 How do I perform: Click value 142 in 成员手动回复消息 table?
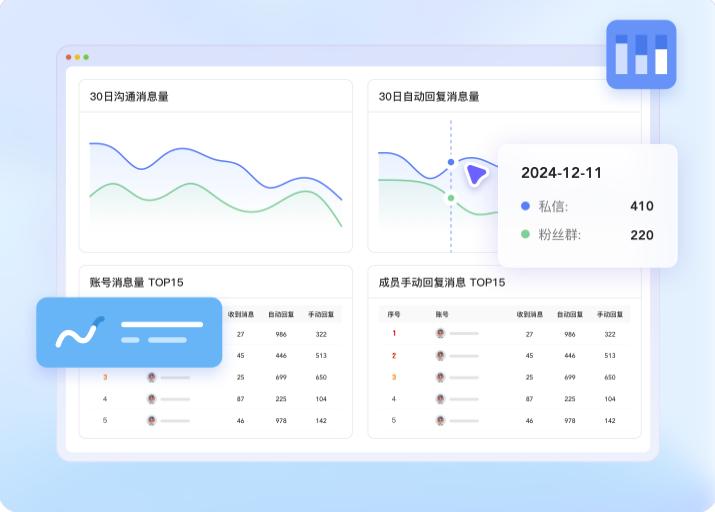pyautogui.click(x=610, y=421)
